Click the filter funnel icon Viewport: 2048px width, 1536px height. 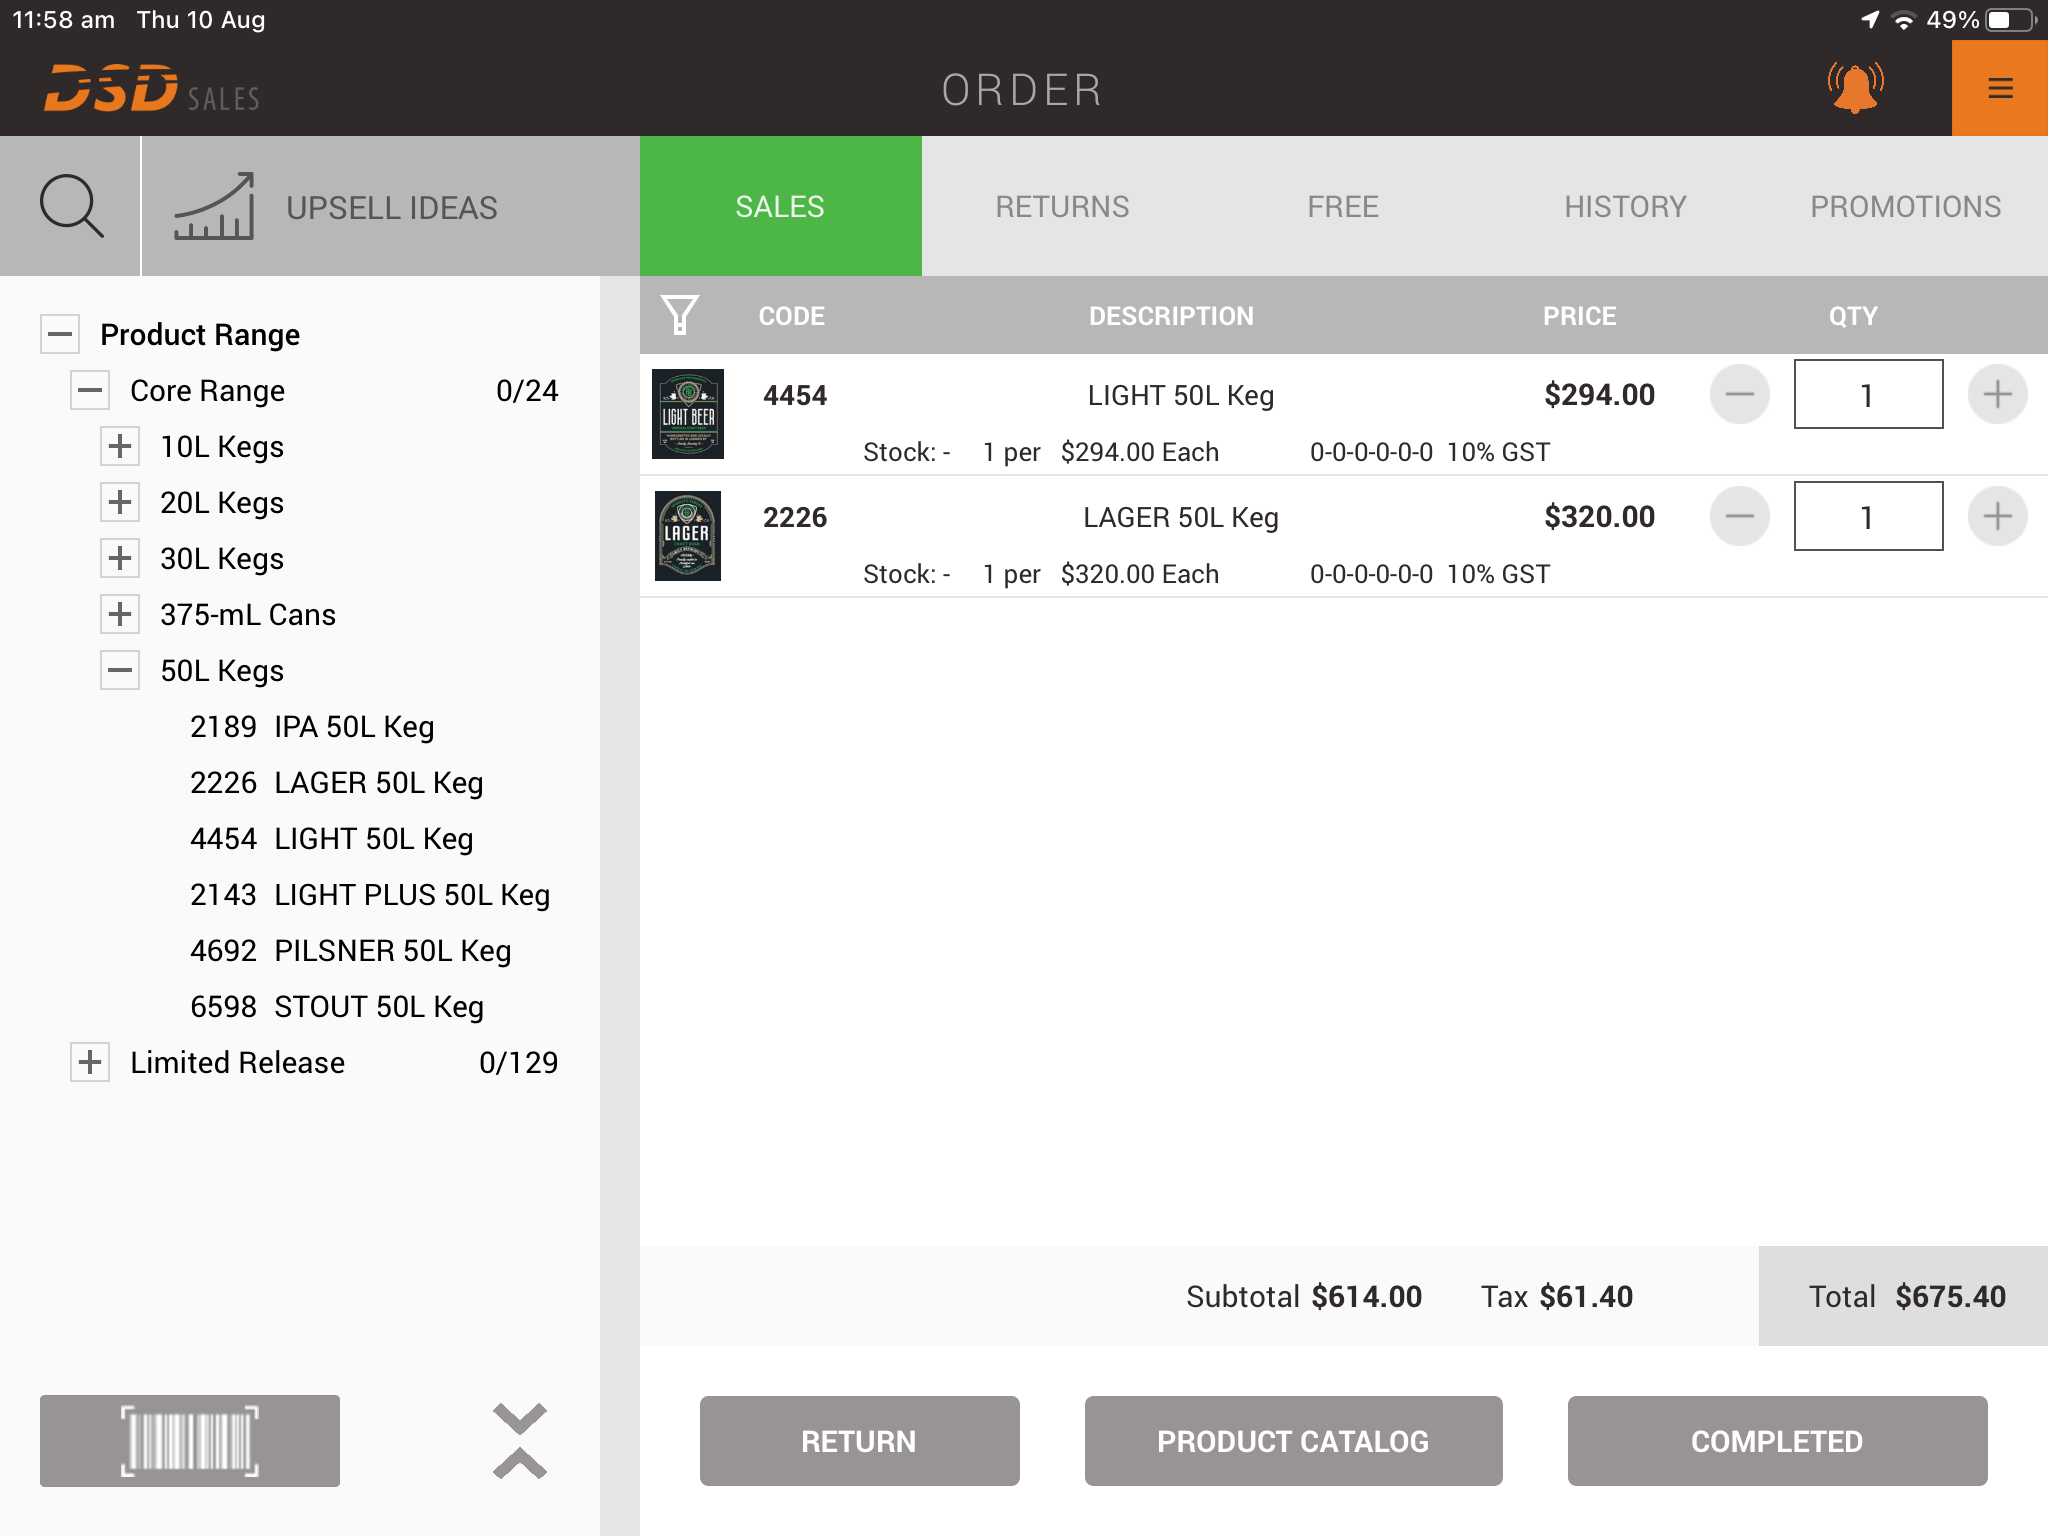680,315
